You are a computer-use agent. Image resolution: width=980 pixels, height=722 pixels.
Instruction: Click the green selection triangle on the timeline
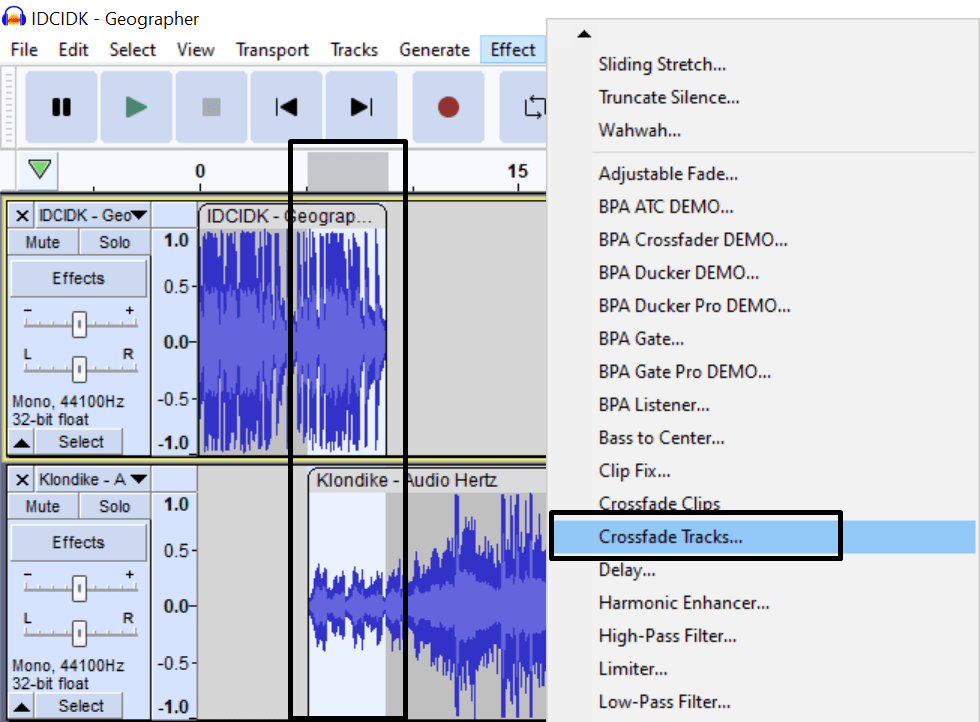point(38,170)
